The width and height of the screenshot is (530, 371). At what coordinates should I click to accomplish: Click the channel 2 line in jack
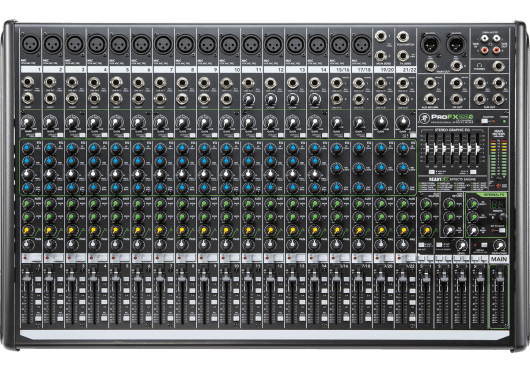coord(50,82)
